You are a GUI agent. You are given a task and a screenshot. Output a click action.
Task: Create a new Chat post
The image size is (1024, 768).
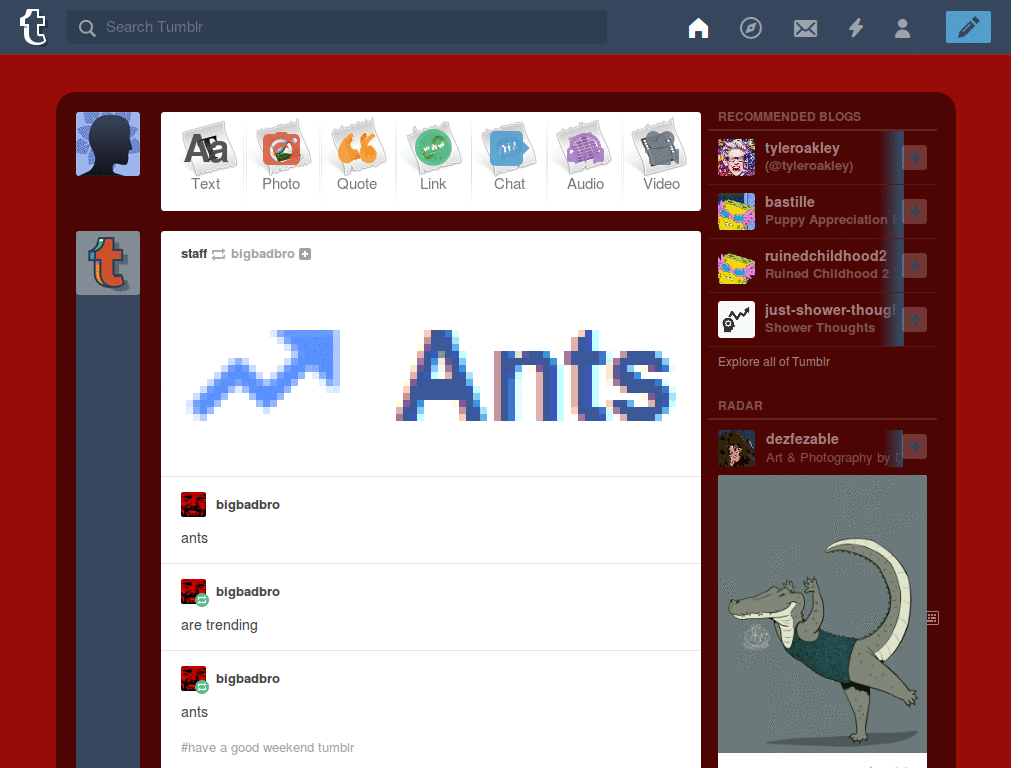click(509, 157)
